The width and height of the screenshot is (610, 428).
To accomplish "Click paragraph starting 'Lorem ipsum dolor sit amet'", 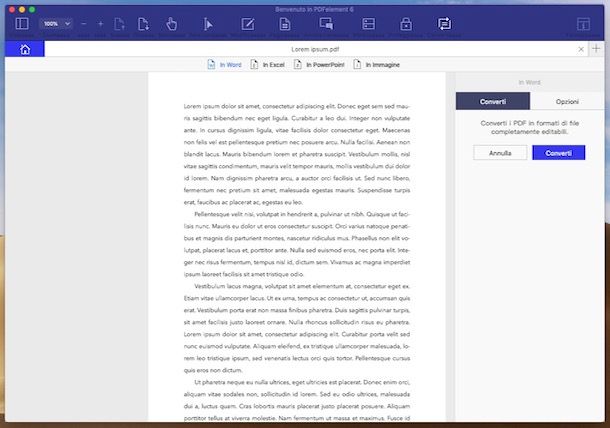I will 297,154.
